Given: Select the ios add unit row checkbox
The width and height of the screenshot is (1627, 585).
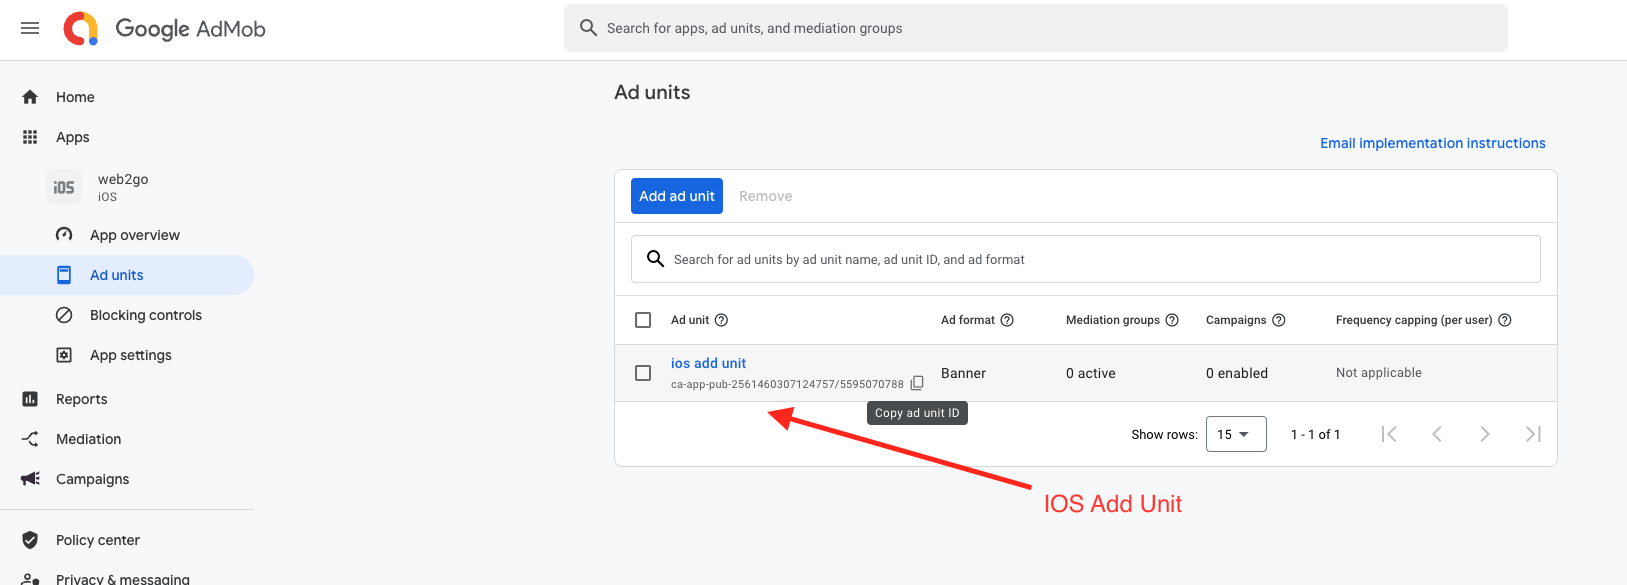Looking at the screenshot, I should pos(643,373).
